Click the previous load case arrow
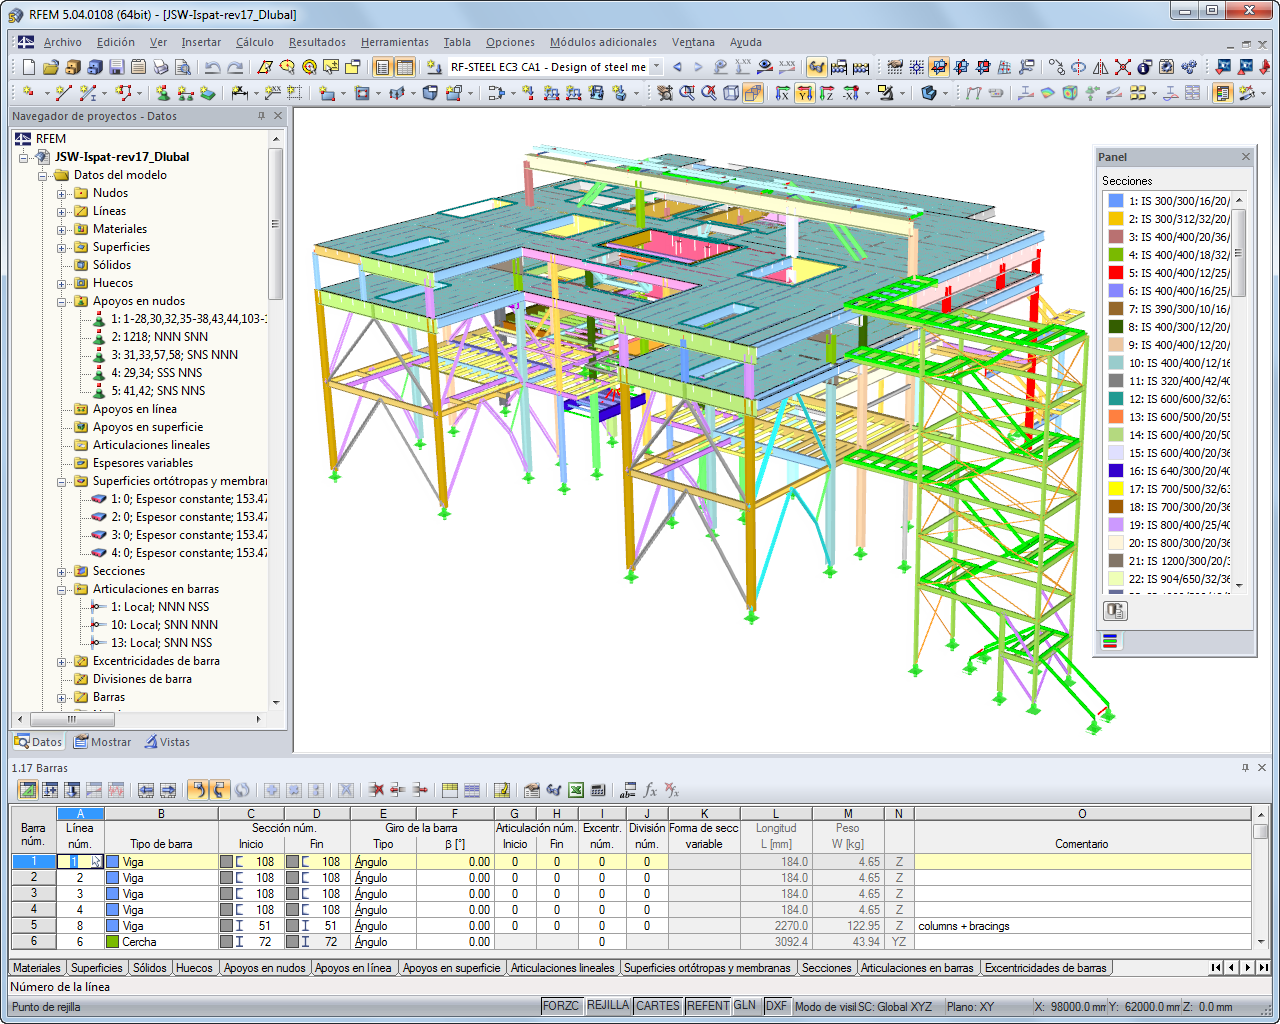 677,67
